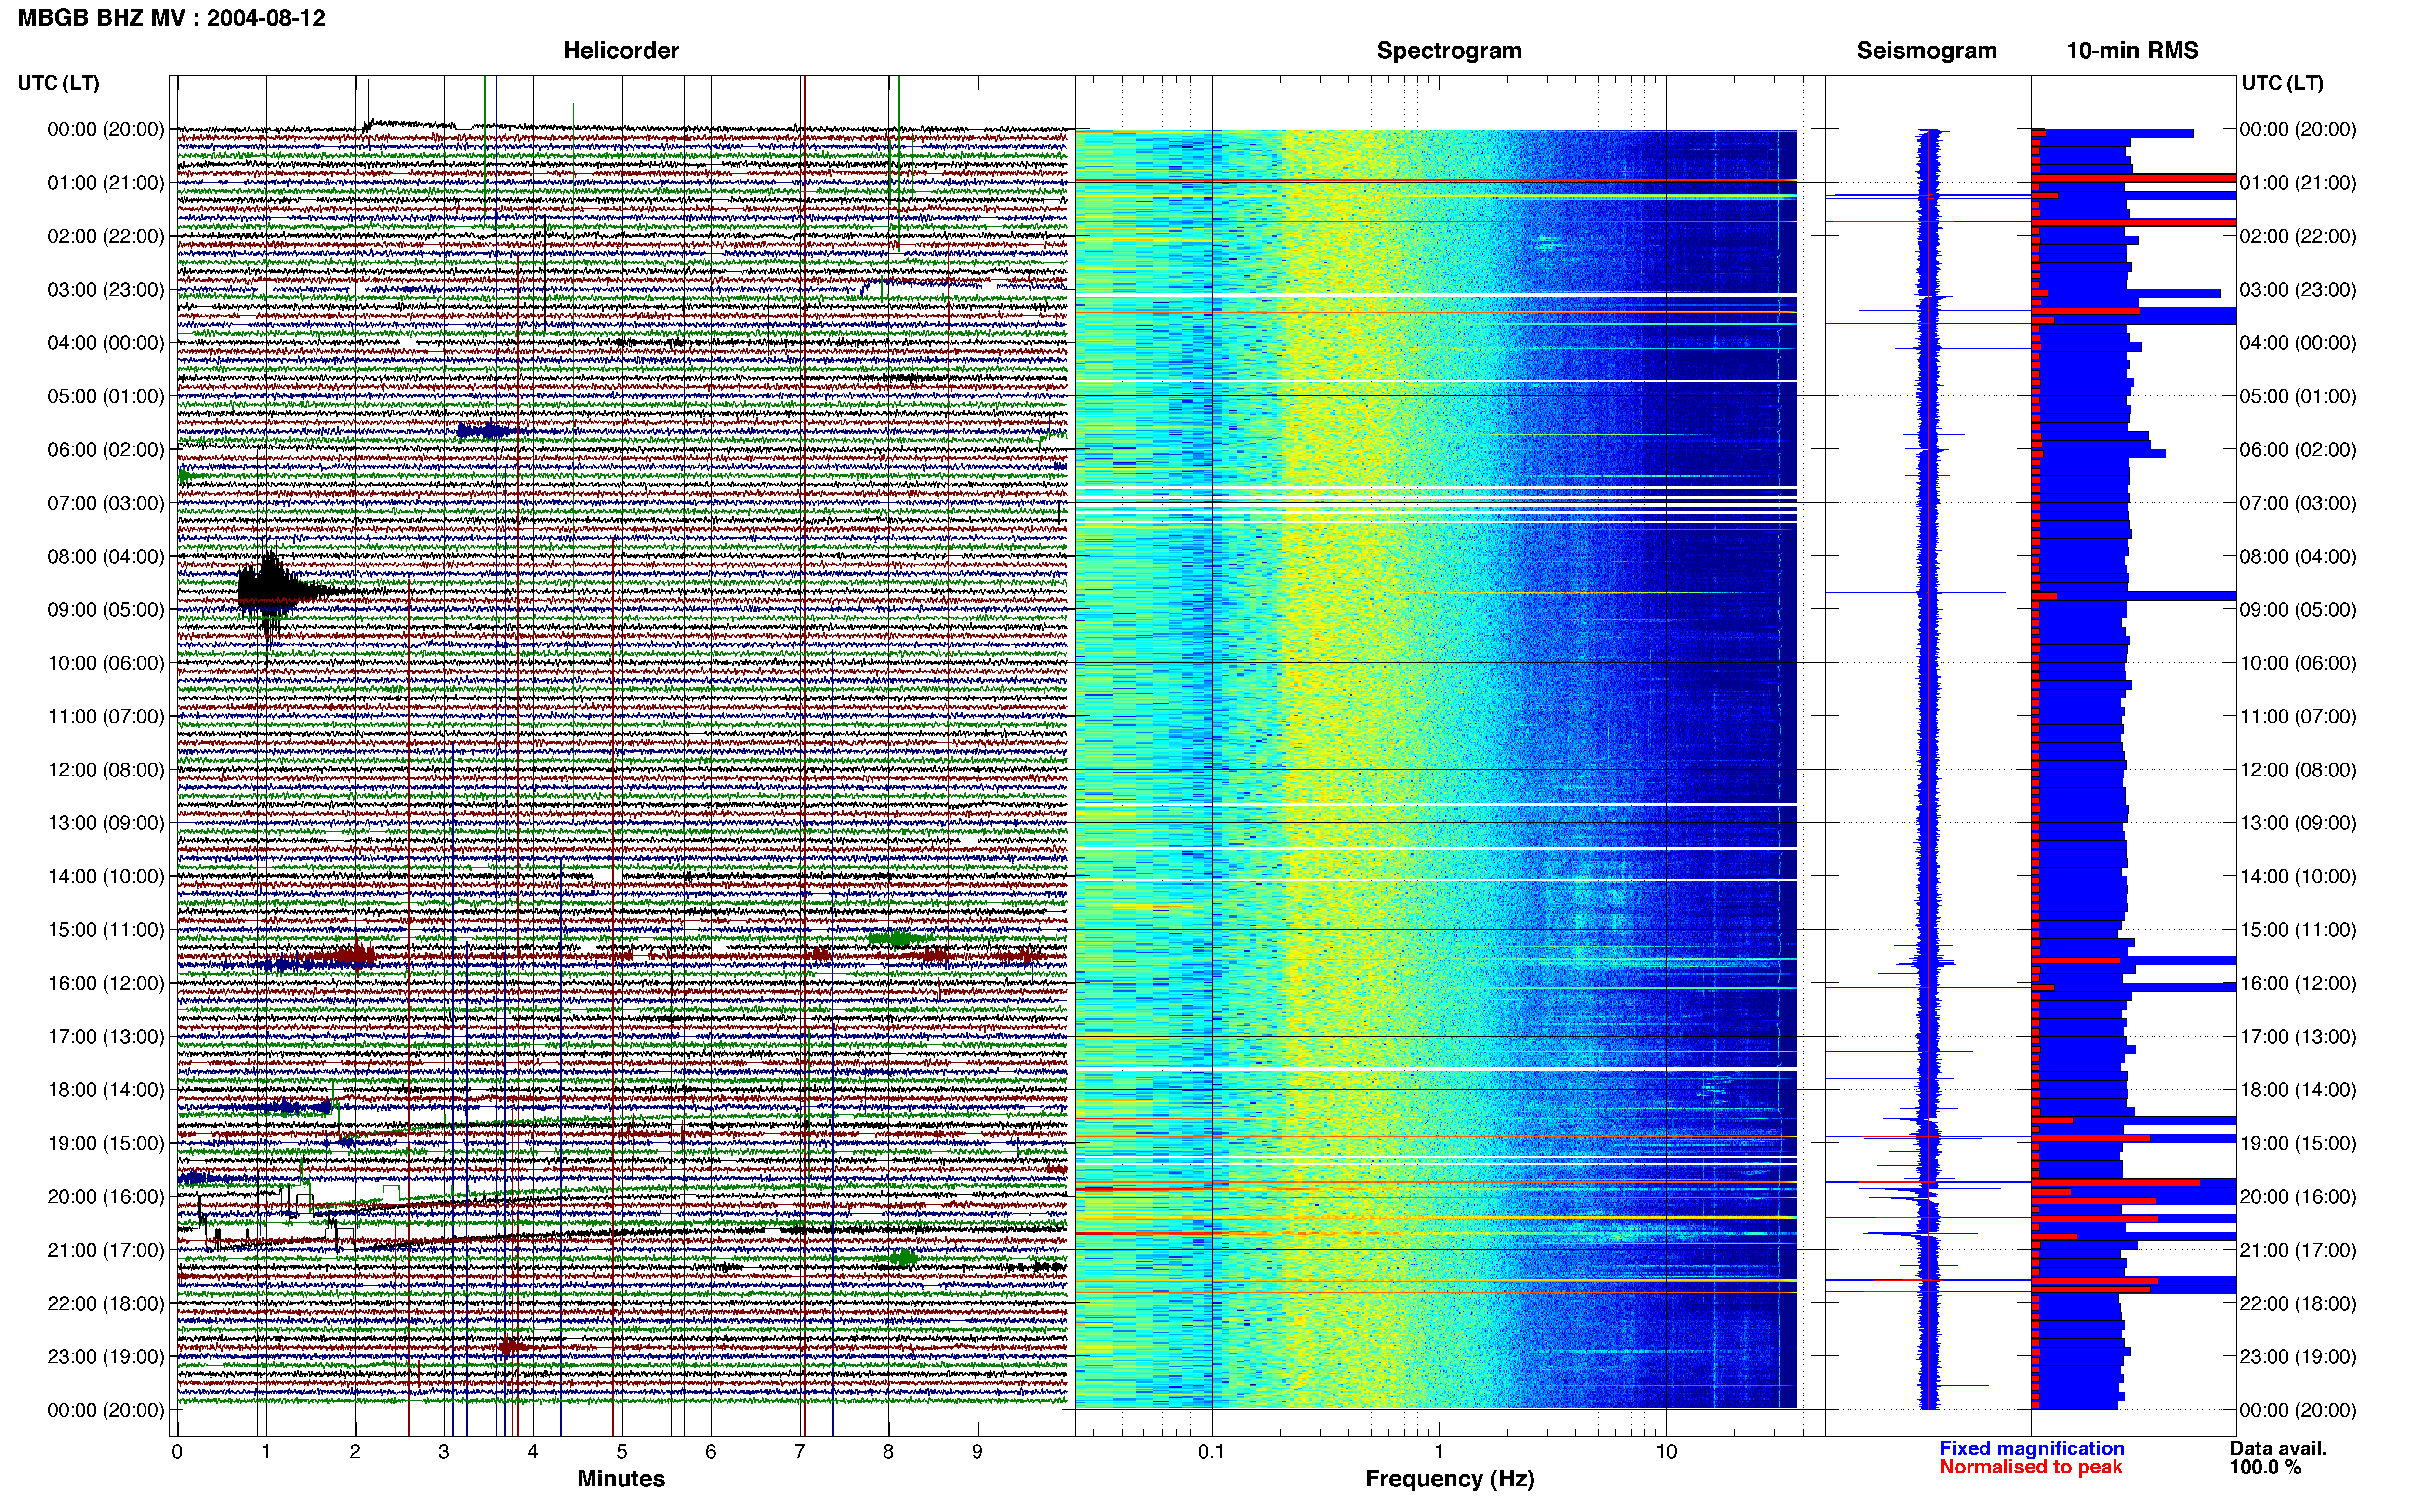Click the right 'UTC (LT)' axis label

coord(2282,83)
